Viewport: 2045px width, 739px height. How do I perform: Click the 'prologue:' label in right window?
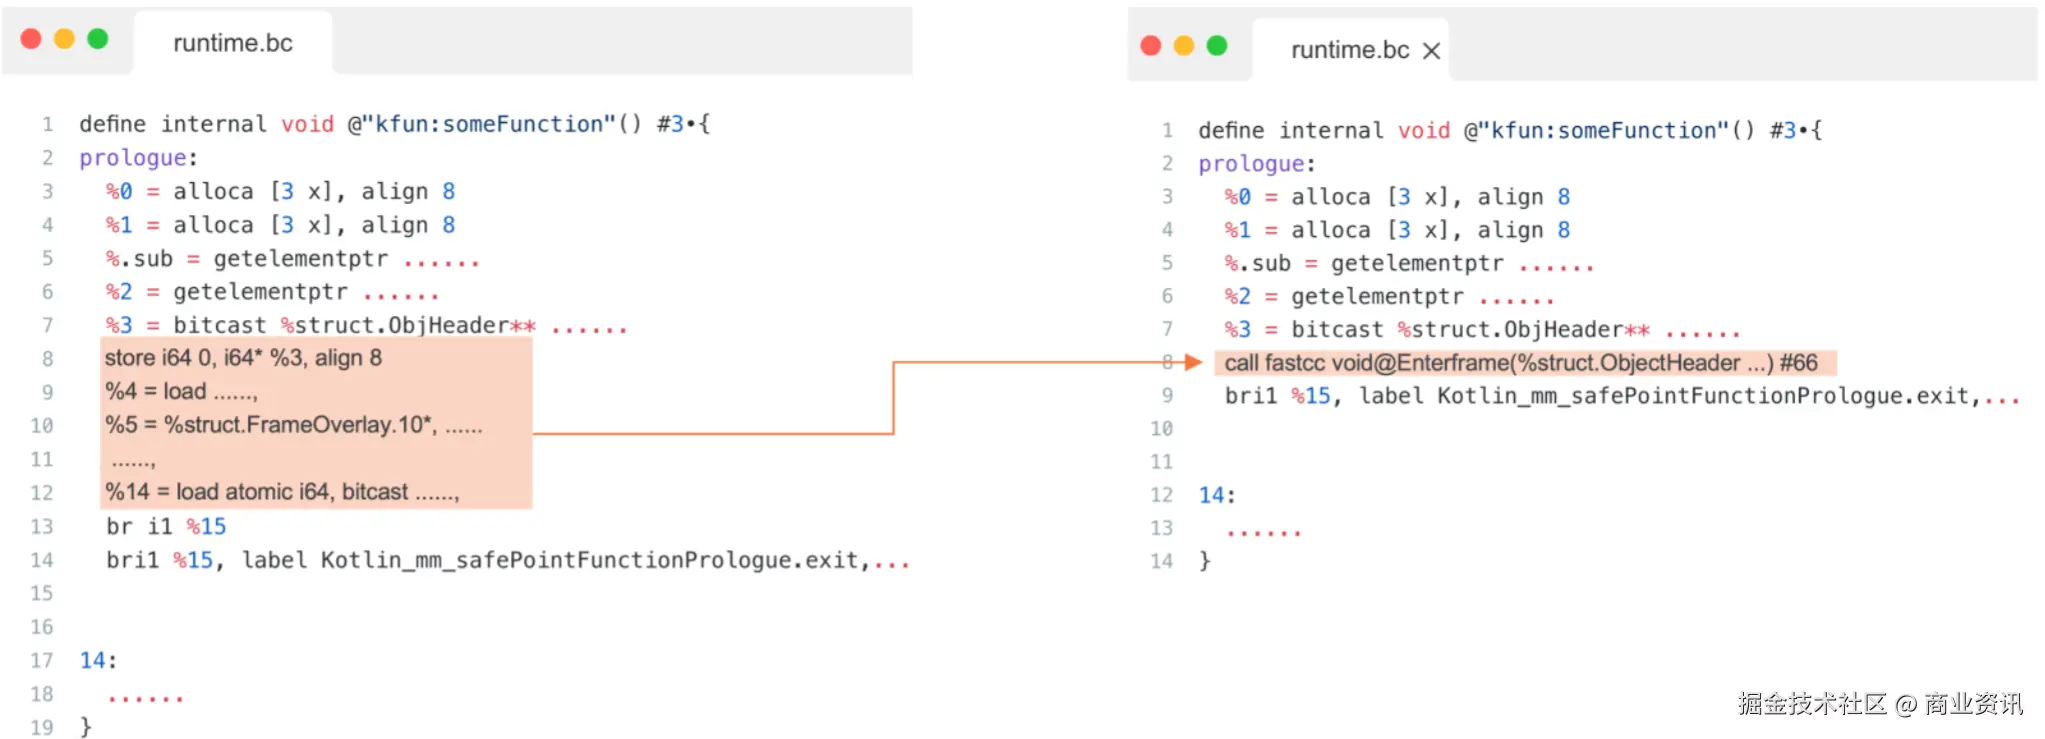pos(1257,164)
